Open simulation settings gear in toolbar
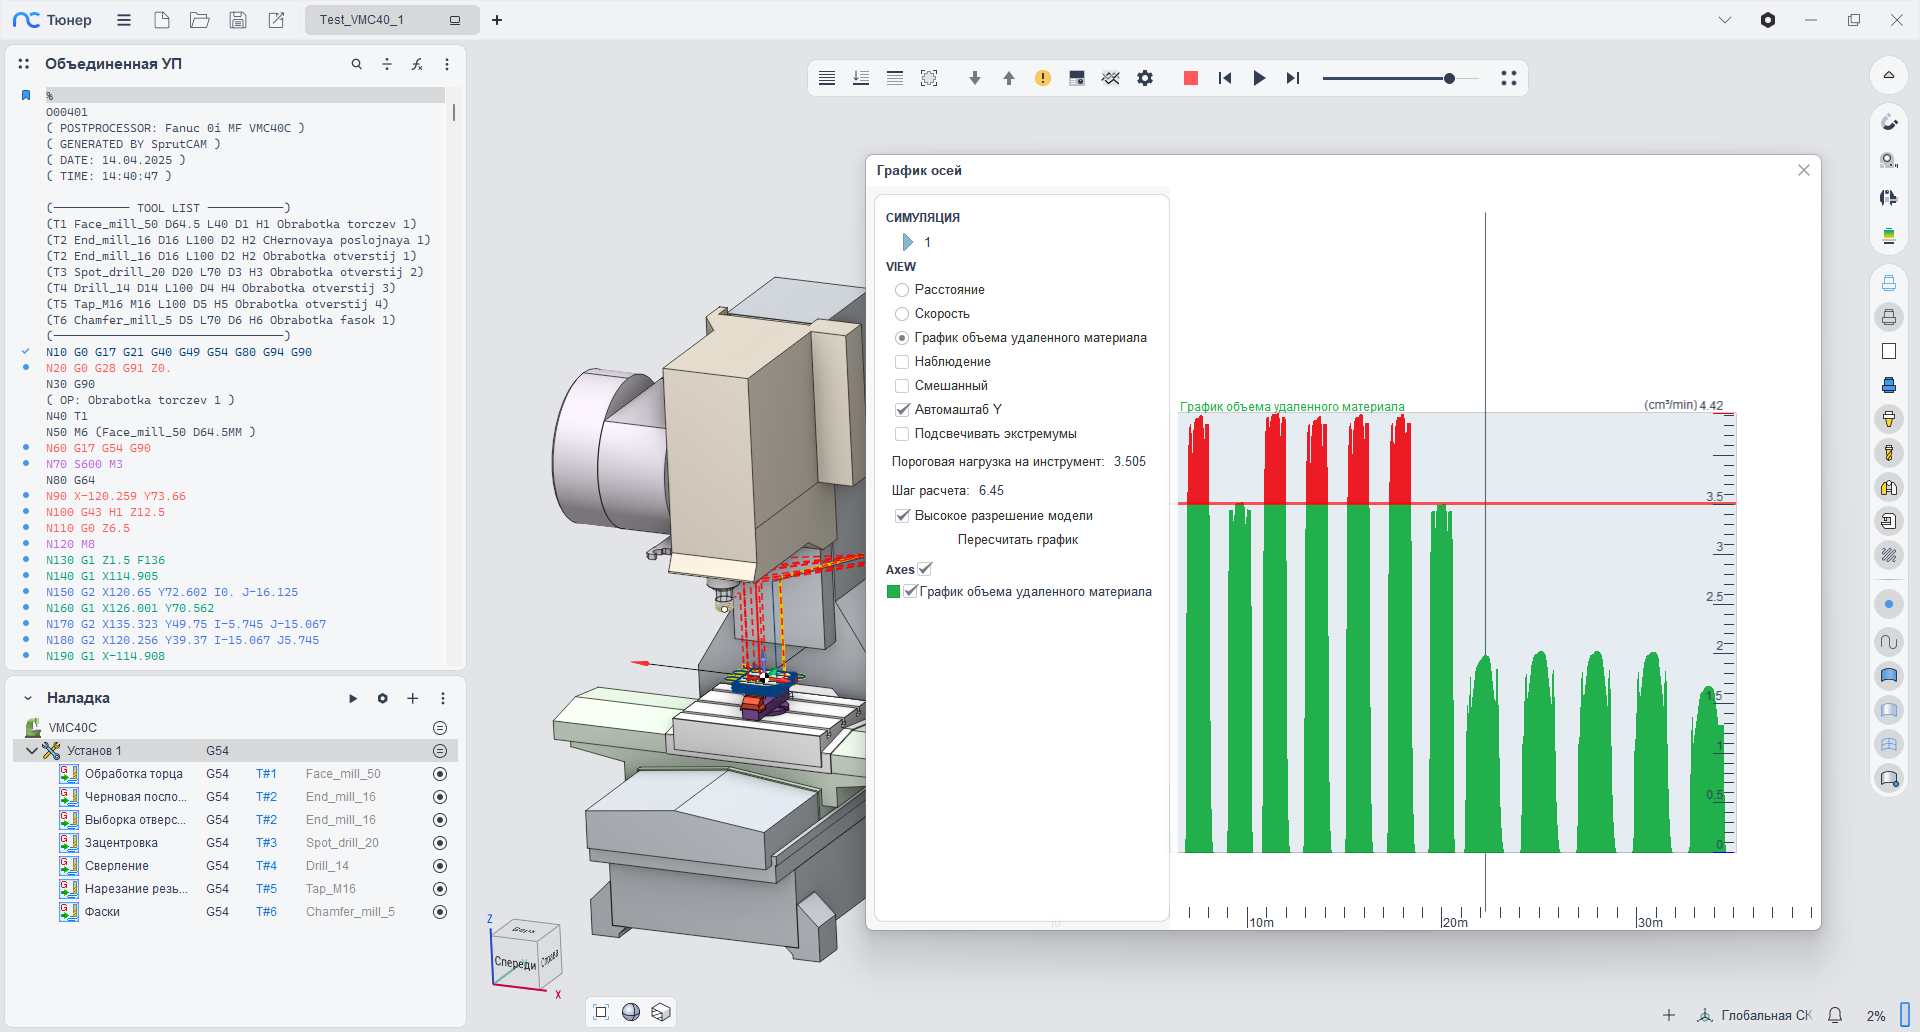The height and width of the screenshot is (1032, 1920). tap(1145, 78)
